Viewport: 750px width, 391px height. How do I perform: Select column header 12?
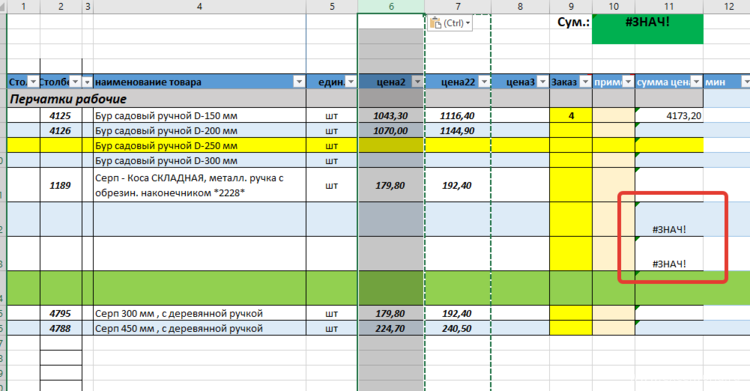[x=727, y=6]
